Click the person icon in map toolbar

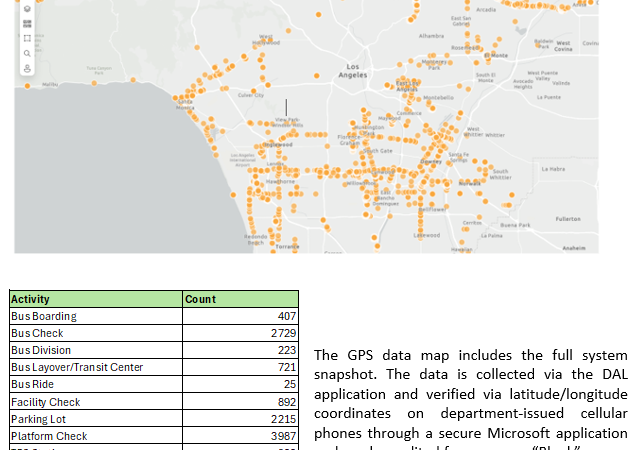point(27,68)
